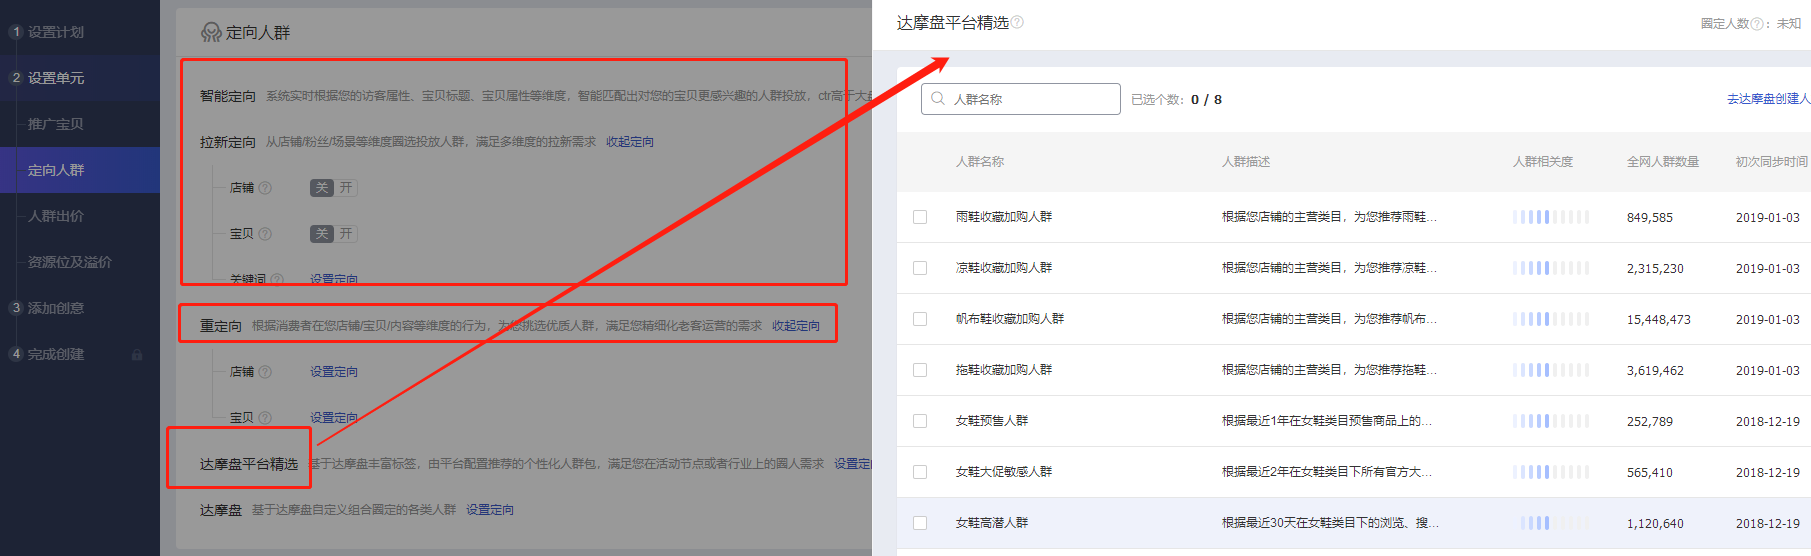Click the search magnifier icon in 人群名称 field
Image resolution: width=1811 pixels, height=556 pixels.
click(x=938, y=99)
